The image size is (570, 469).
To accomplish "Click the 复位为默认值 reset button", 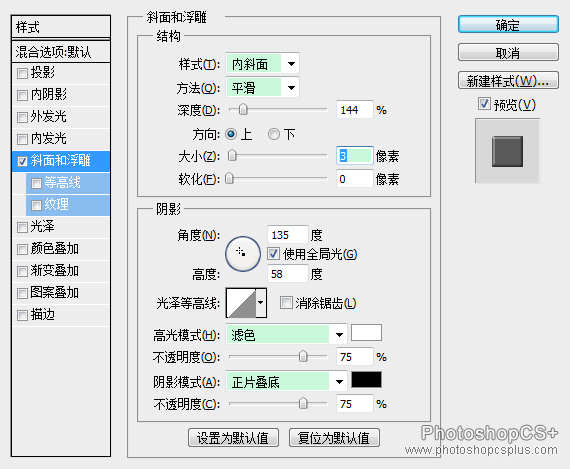I will [x=334, y=438].
